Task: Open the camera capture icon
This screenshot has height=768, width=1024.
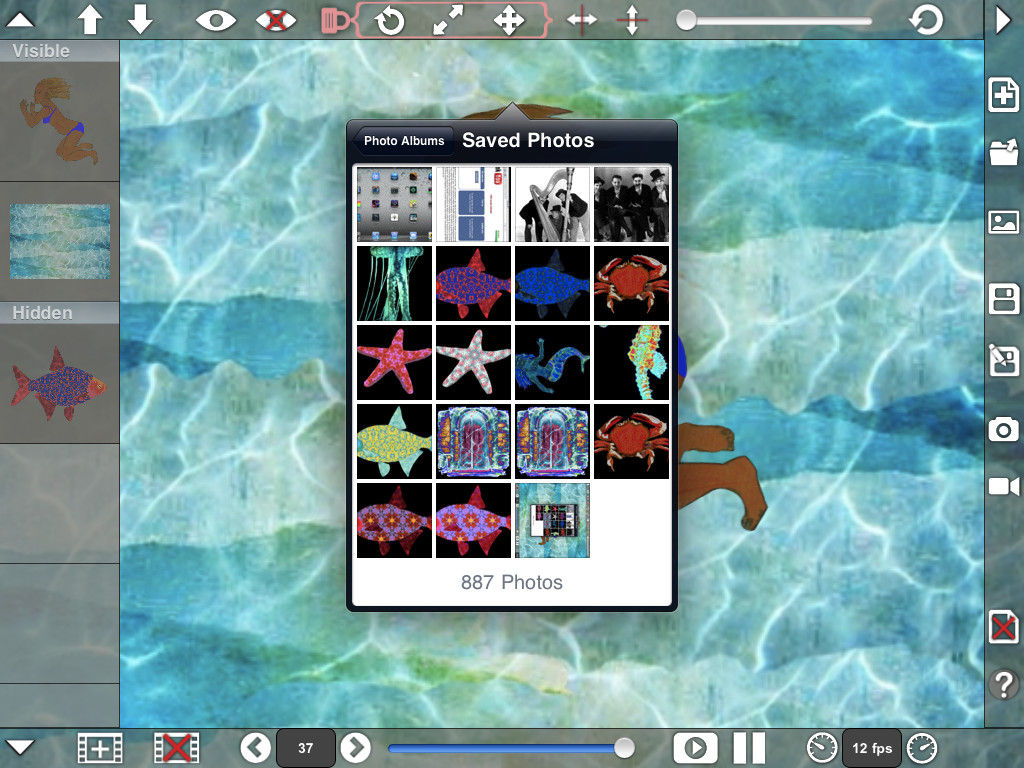Action: pyautogui.click(x=1003, y=430)
